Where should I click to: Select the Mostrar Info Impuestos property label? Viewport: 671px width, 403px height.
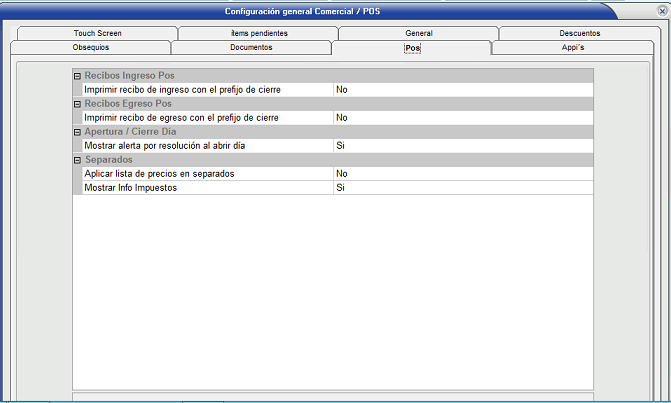tap(125, 188)
